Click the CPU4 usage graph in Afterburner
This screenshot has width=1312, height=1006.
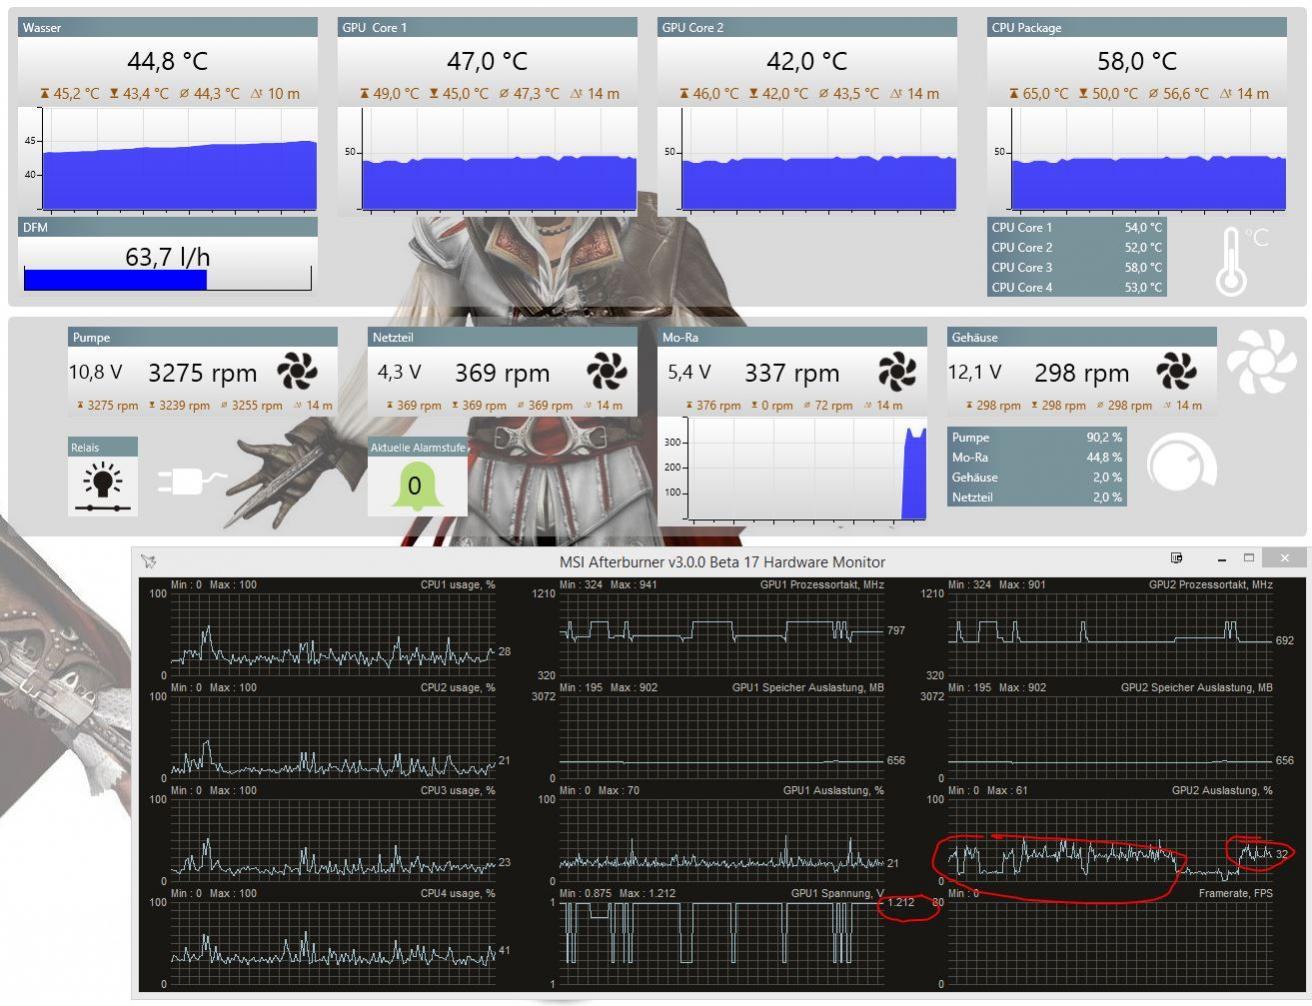(333, 943)
